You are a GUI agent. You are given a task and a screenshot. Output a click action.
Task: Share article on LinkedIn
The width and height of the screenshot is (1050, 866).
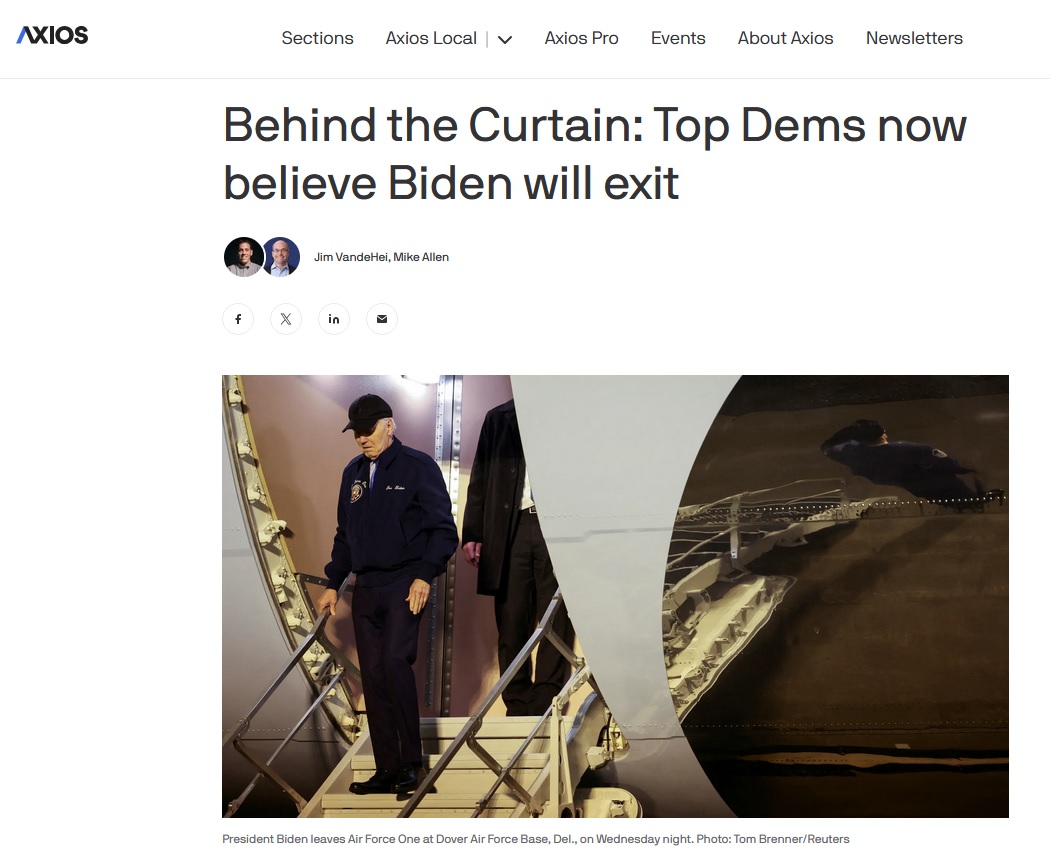(x=333, y=319)
